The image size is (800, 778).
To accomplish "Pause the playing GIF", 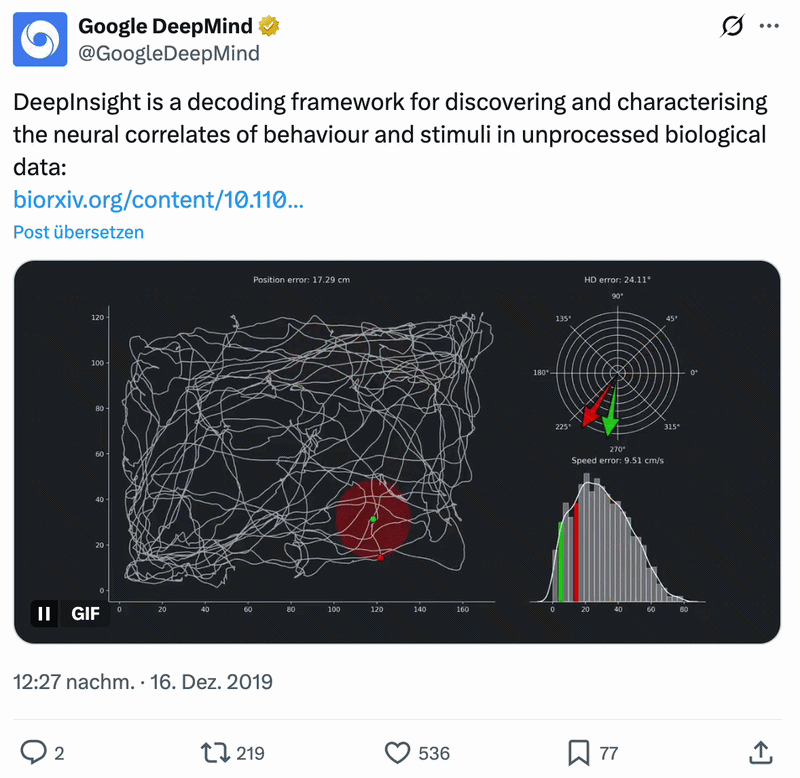I will coord(44,613).
